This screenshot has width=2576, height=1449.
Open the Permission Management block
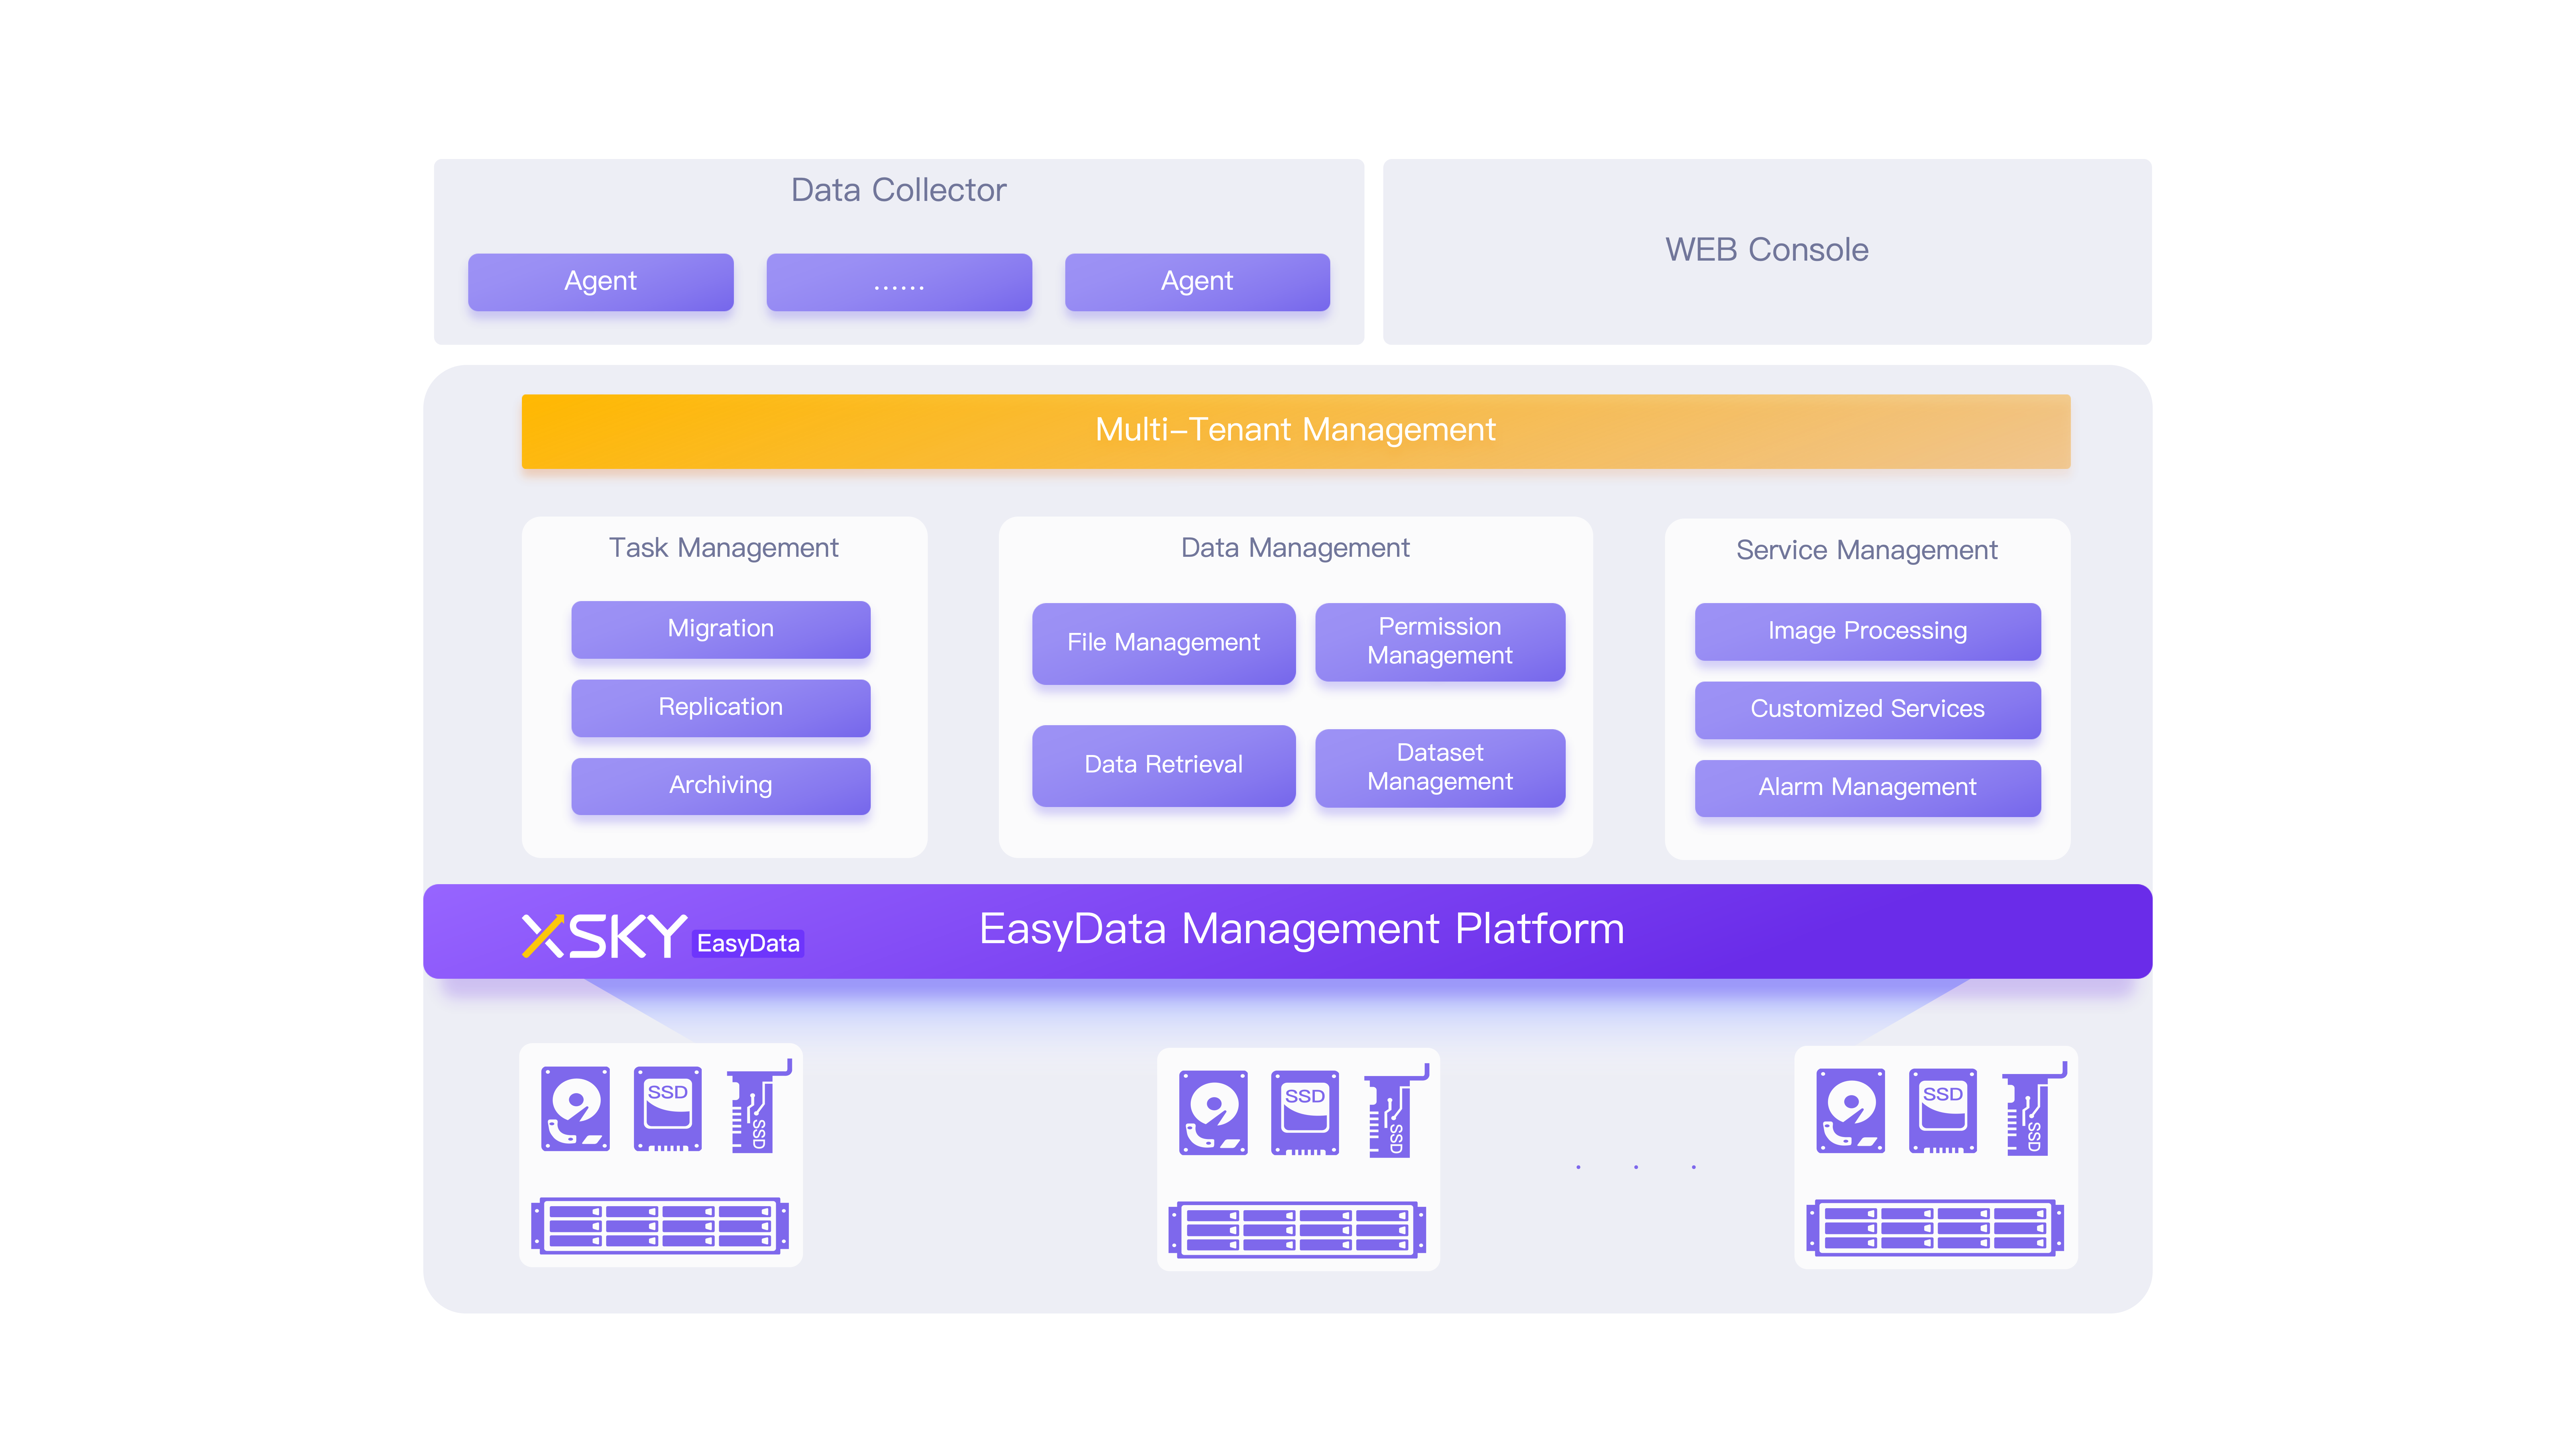pyautogui.click(x=1440, y=642)
